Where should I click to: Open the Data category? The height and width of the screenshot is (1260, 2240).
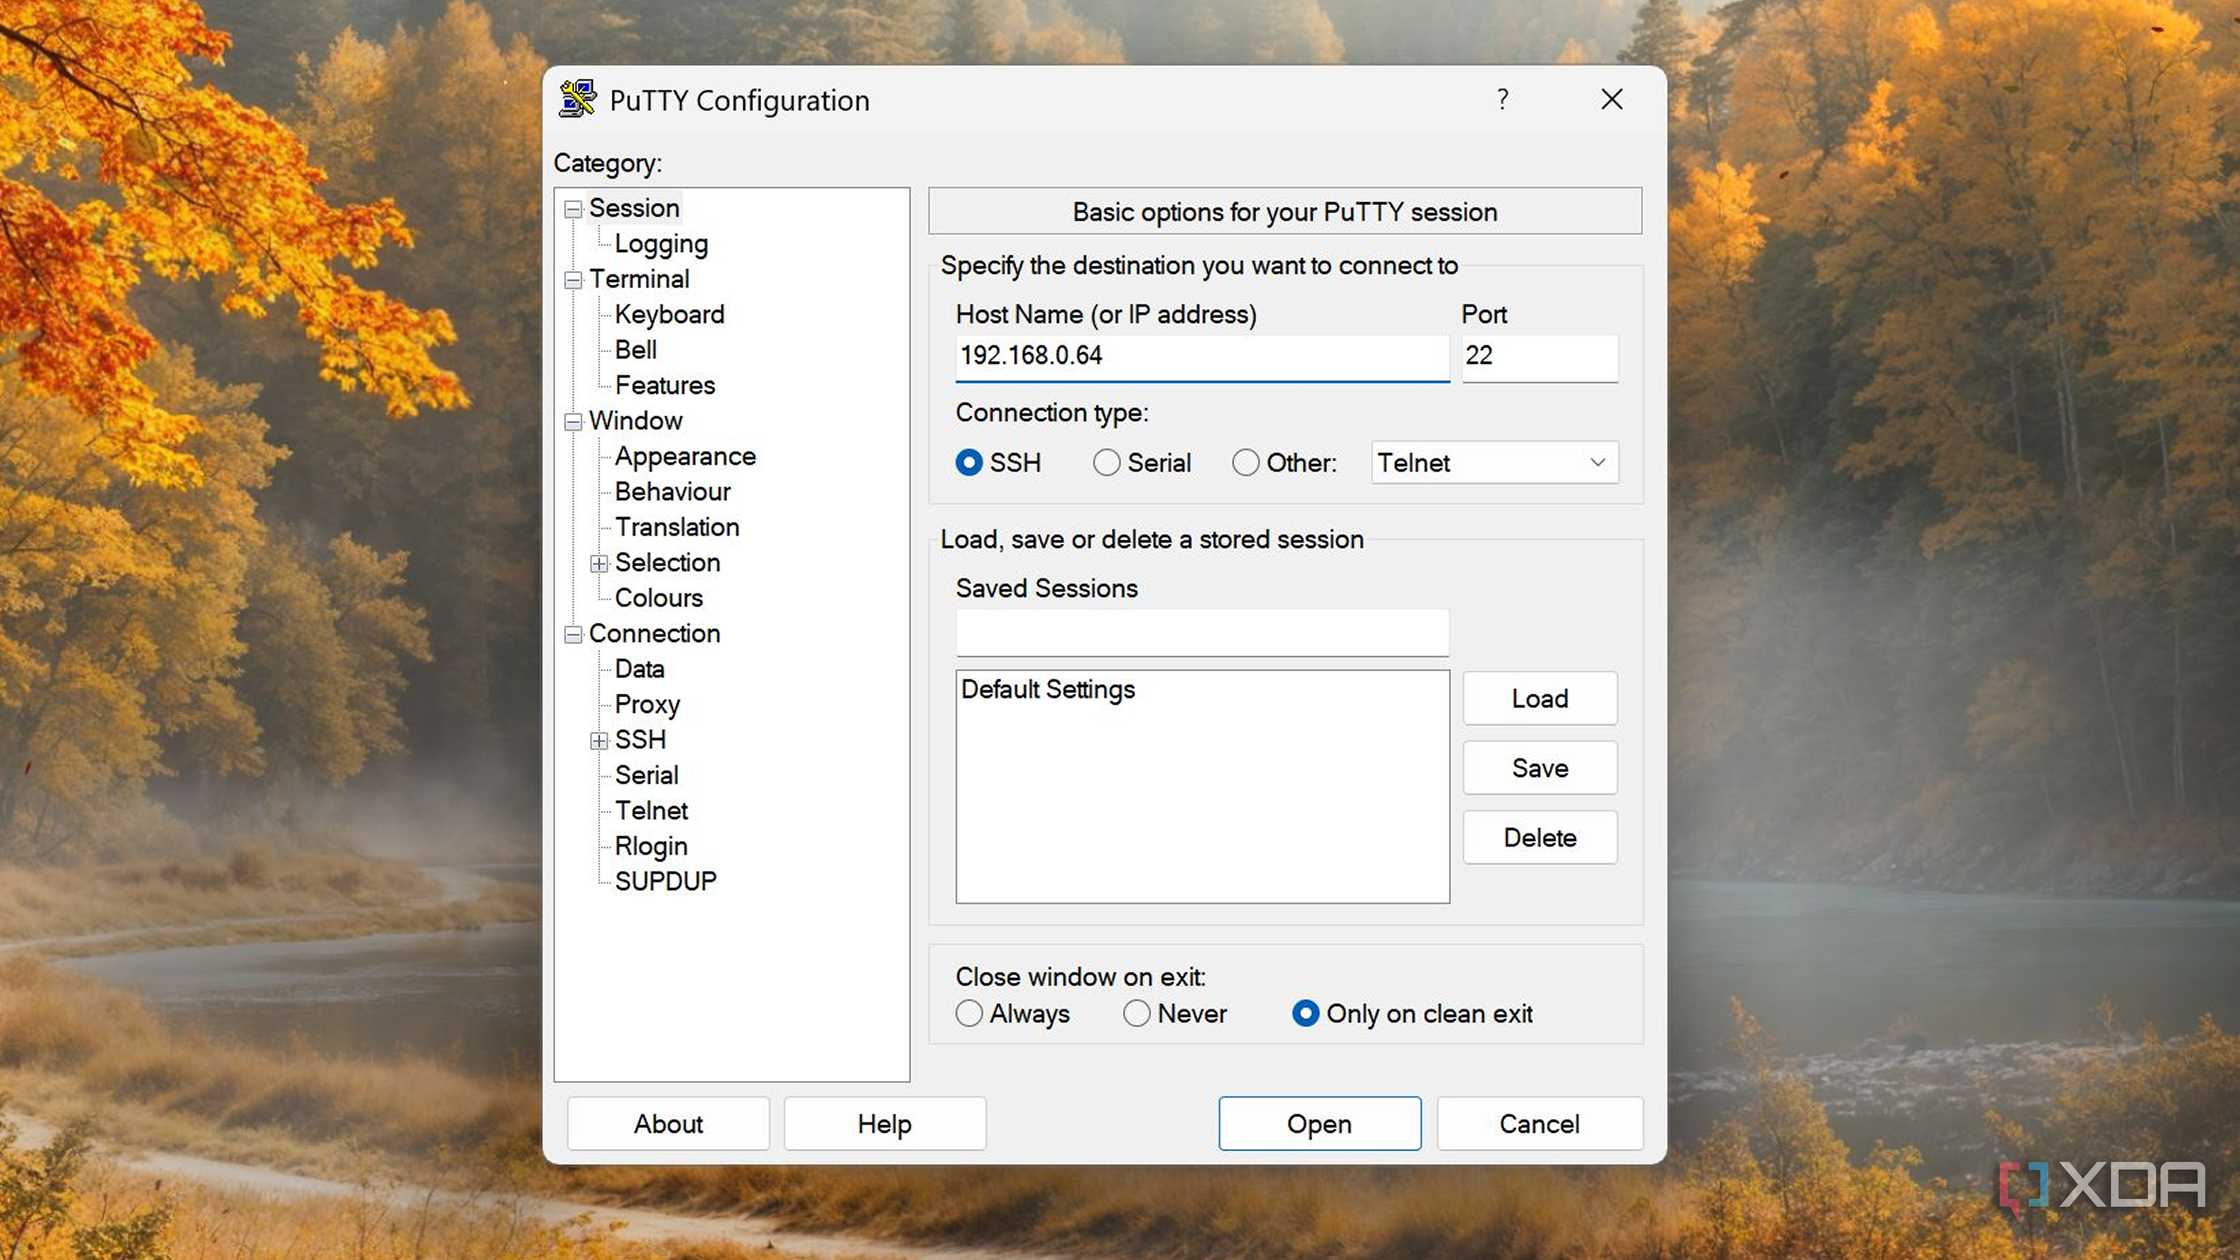point(639,669)
